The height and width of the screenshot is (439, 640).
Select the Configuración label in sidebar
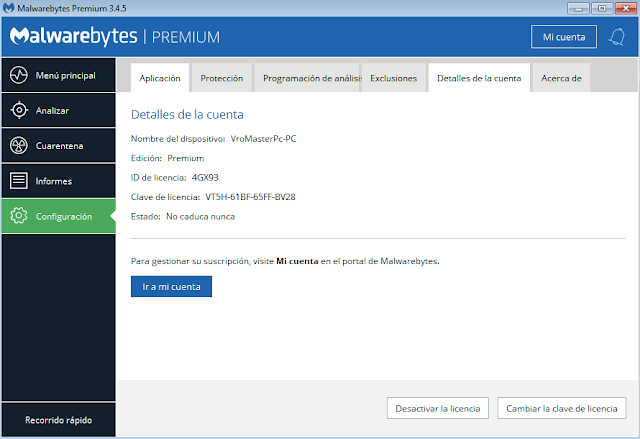[64, 216]
